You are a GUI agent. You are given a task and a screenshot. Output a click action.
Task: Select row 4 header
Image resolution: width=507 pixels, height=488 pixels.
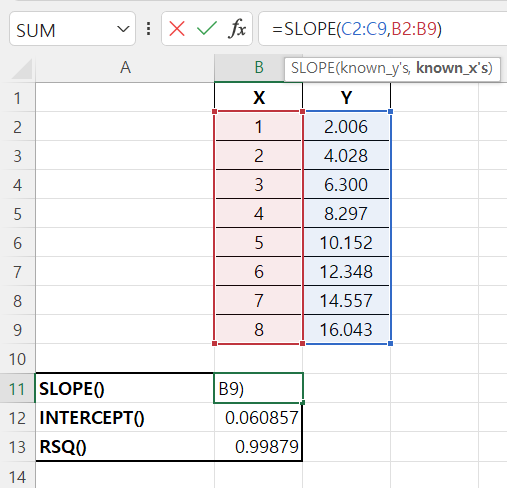coord(17,185)
